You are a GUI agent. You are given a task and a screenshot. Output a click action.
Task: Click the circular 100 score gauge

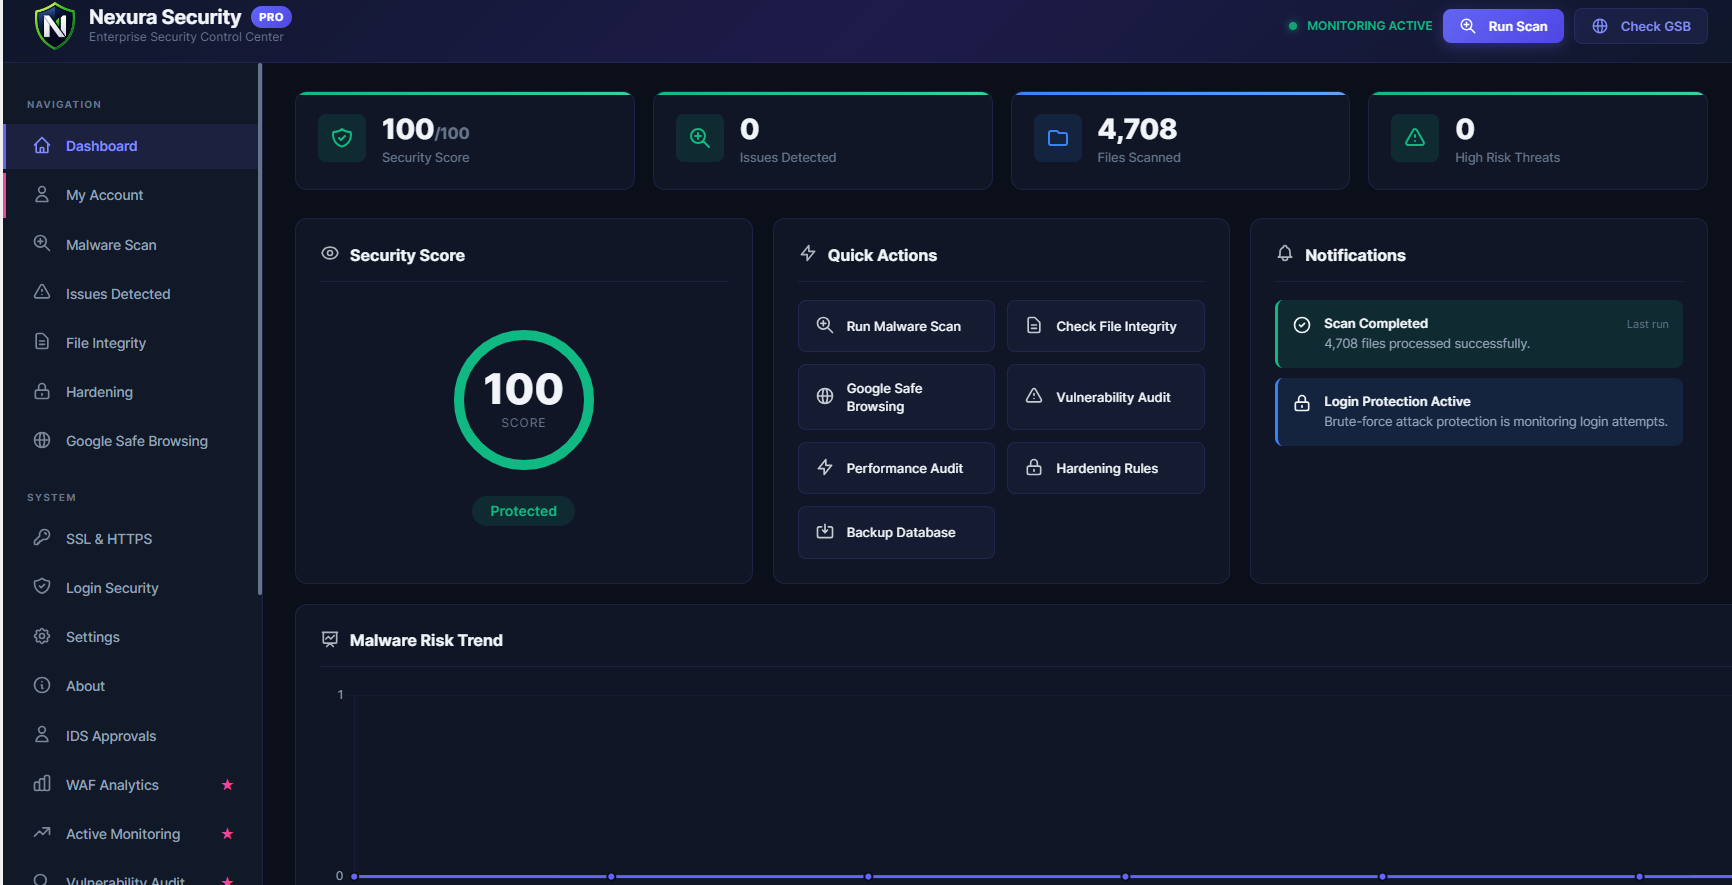(x=524, y=400)
